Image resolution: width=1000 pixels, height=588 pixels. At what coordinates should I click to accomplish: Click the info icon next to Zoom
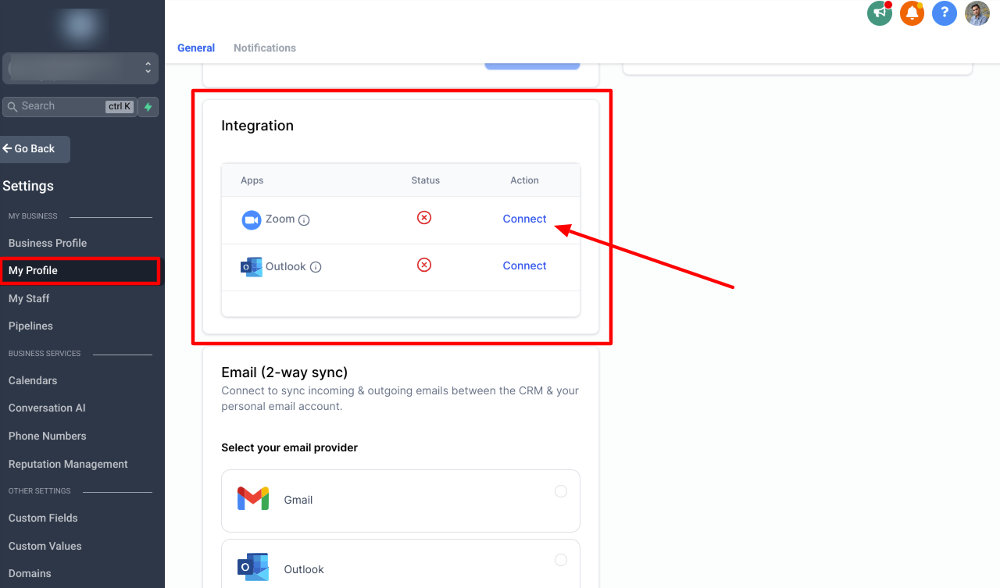(304, 220)
